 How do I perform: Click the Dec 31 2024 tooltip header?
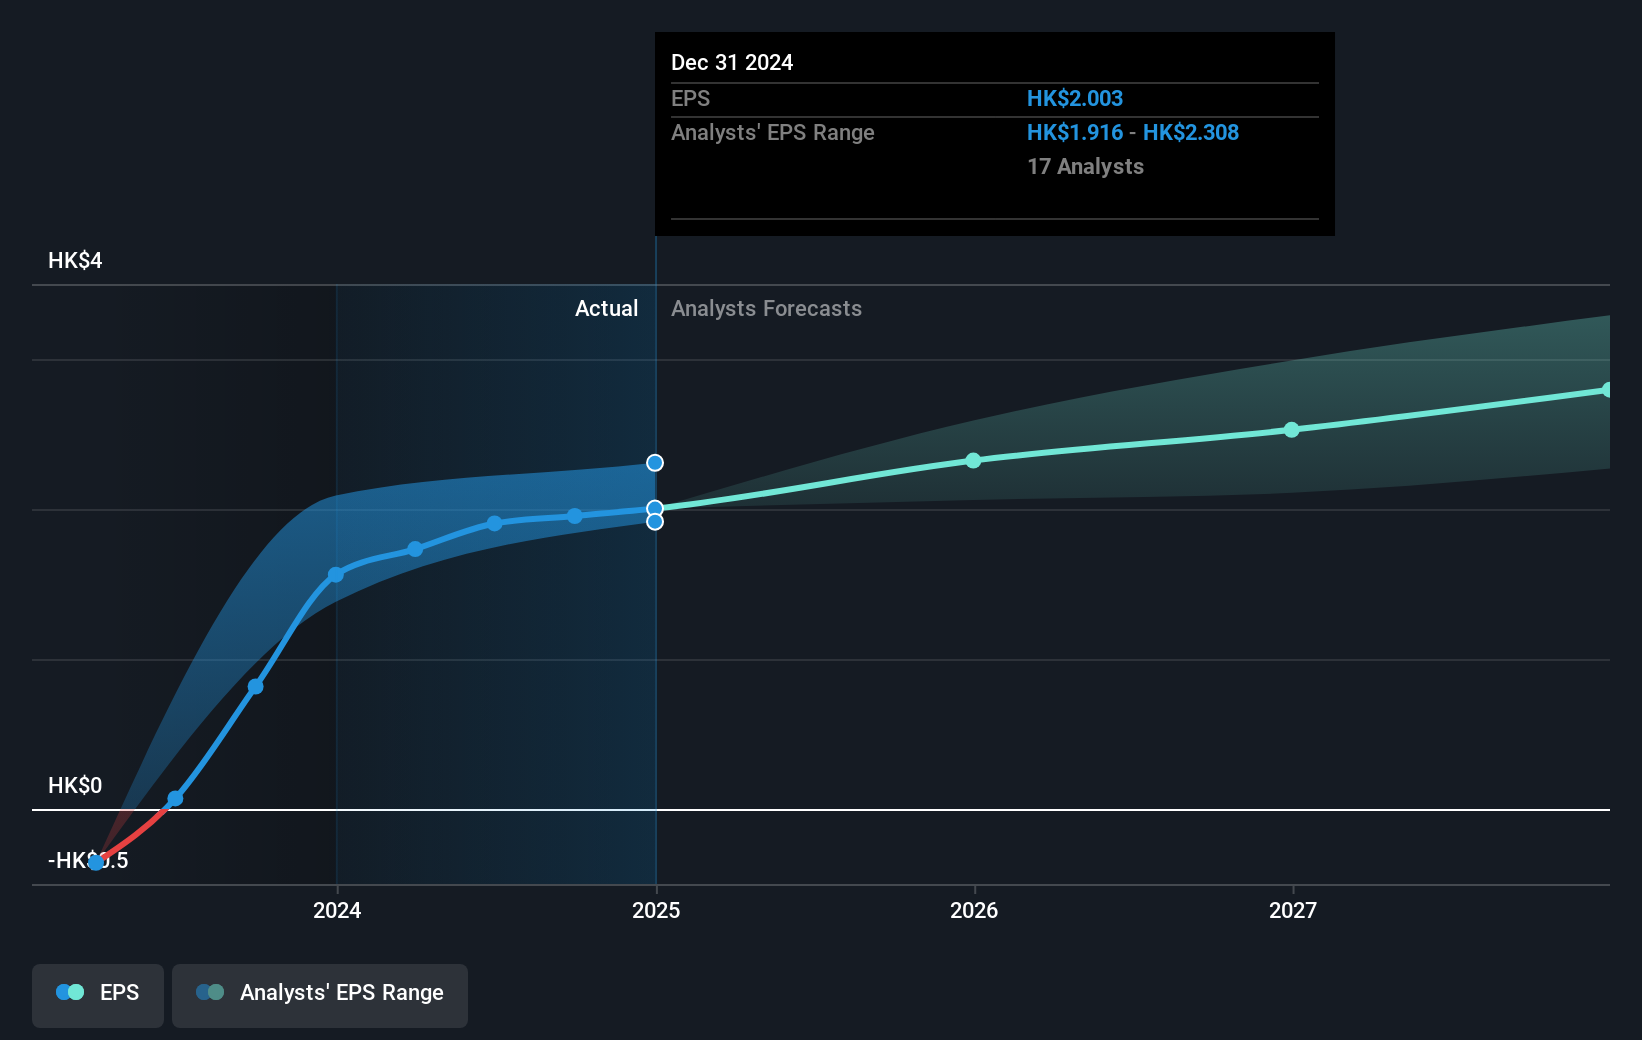point(733,62)
